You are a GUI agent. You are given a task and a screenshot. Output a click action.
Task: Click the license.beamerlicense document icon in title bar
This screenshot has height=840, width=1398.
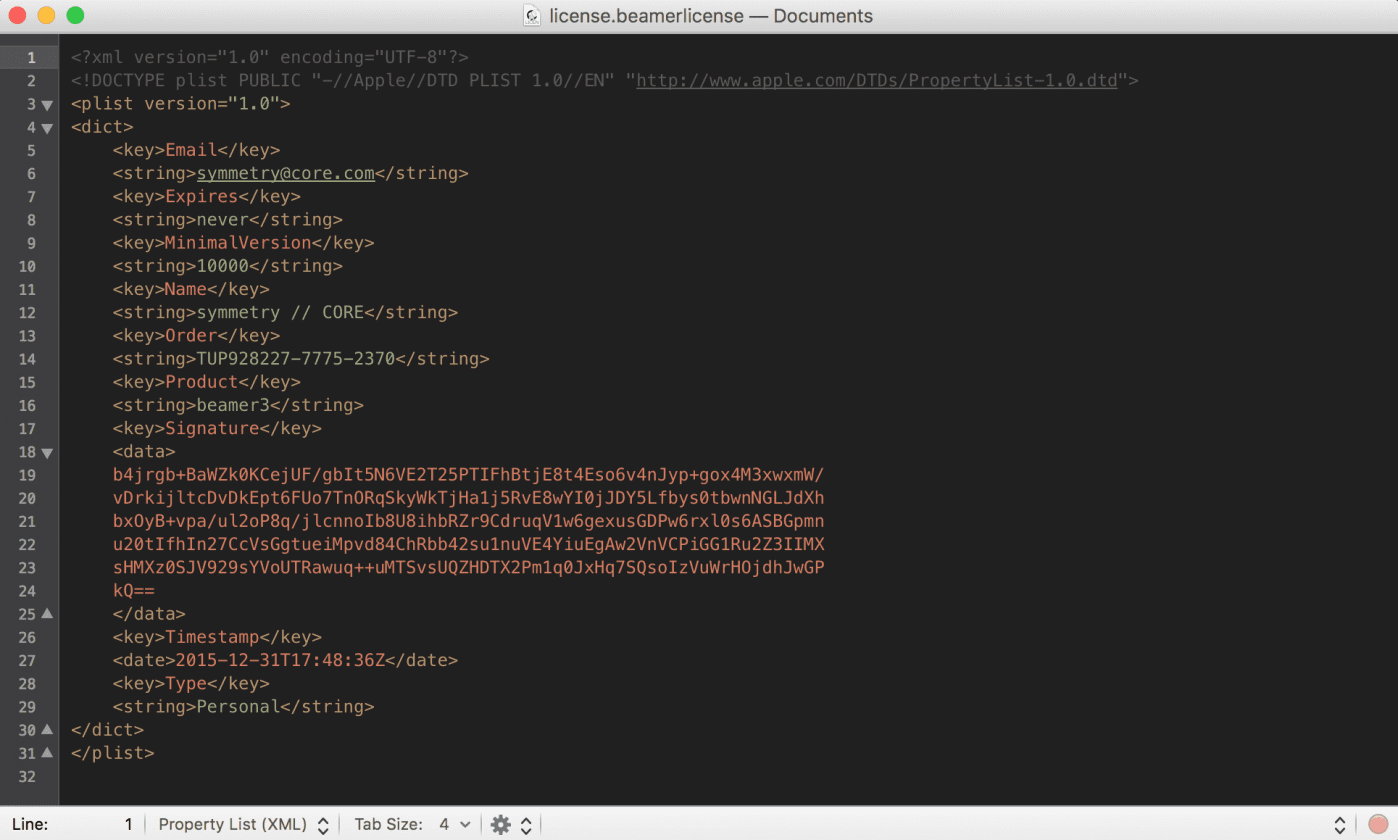(x=531, y=16)
